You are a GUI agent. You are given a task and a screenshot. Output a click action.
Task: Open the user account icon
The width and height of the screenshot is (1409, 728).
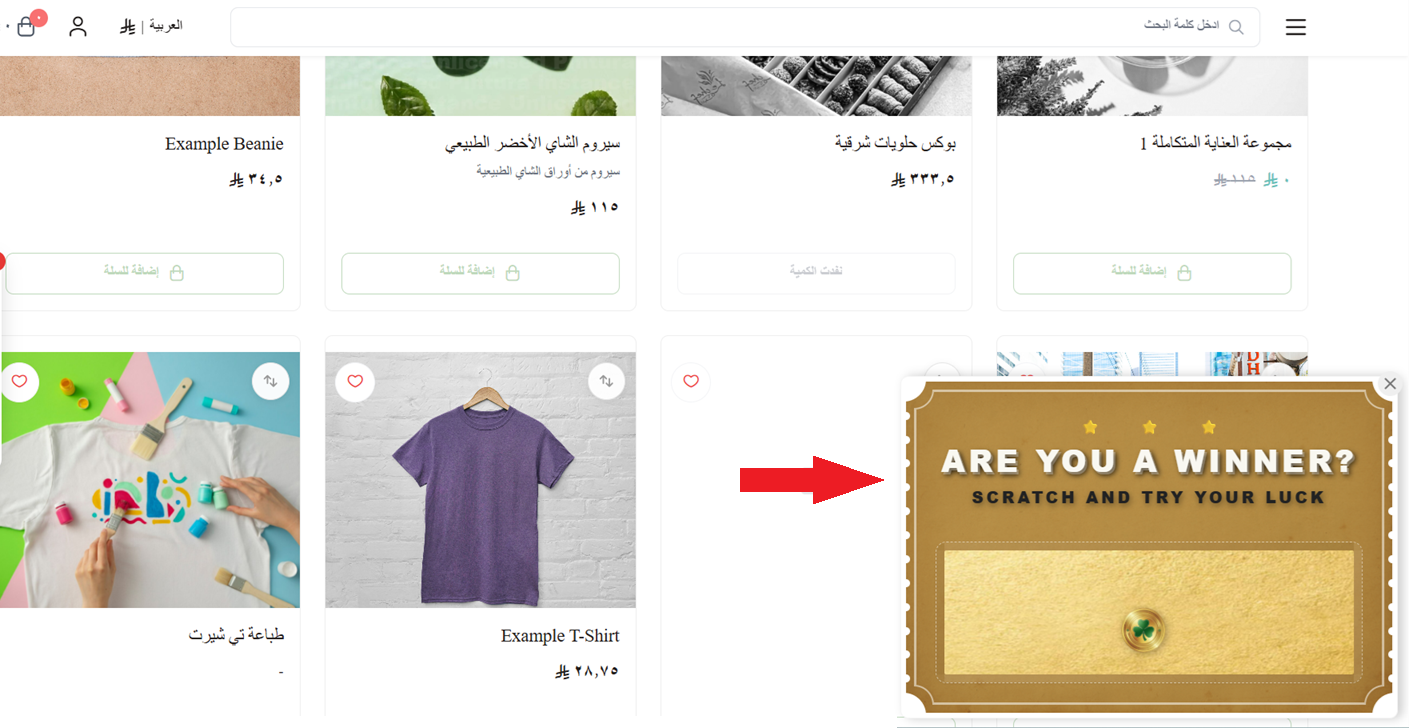pos(77,26)
